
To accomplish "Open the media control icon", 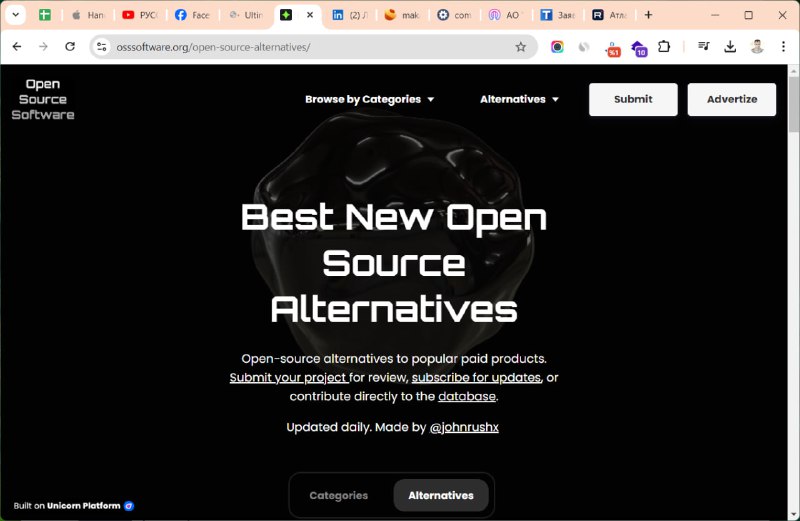I will point(704,46).
